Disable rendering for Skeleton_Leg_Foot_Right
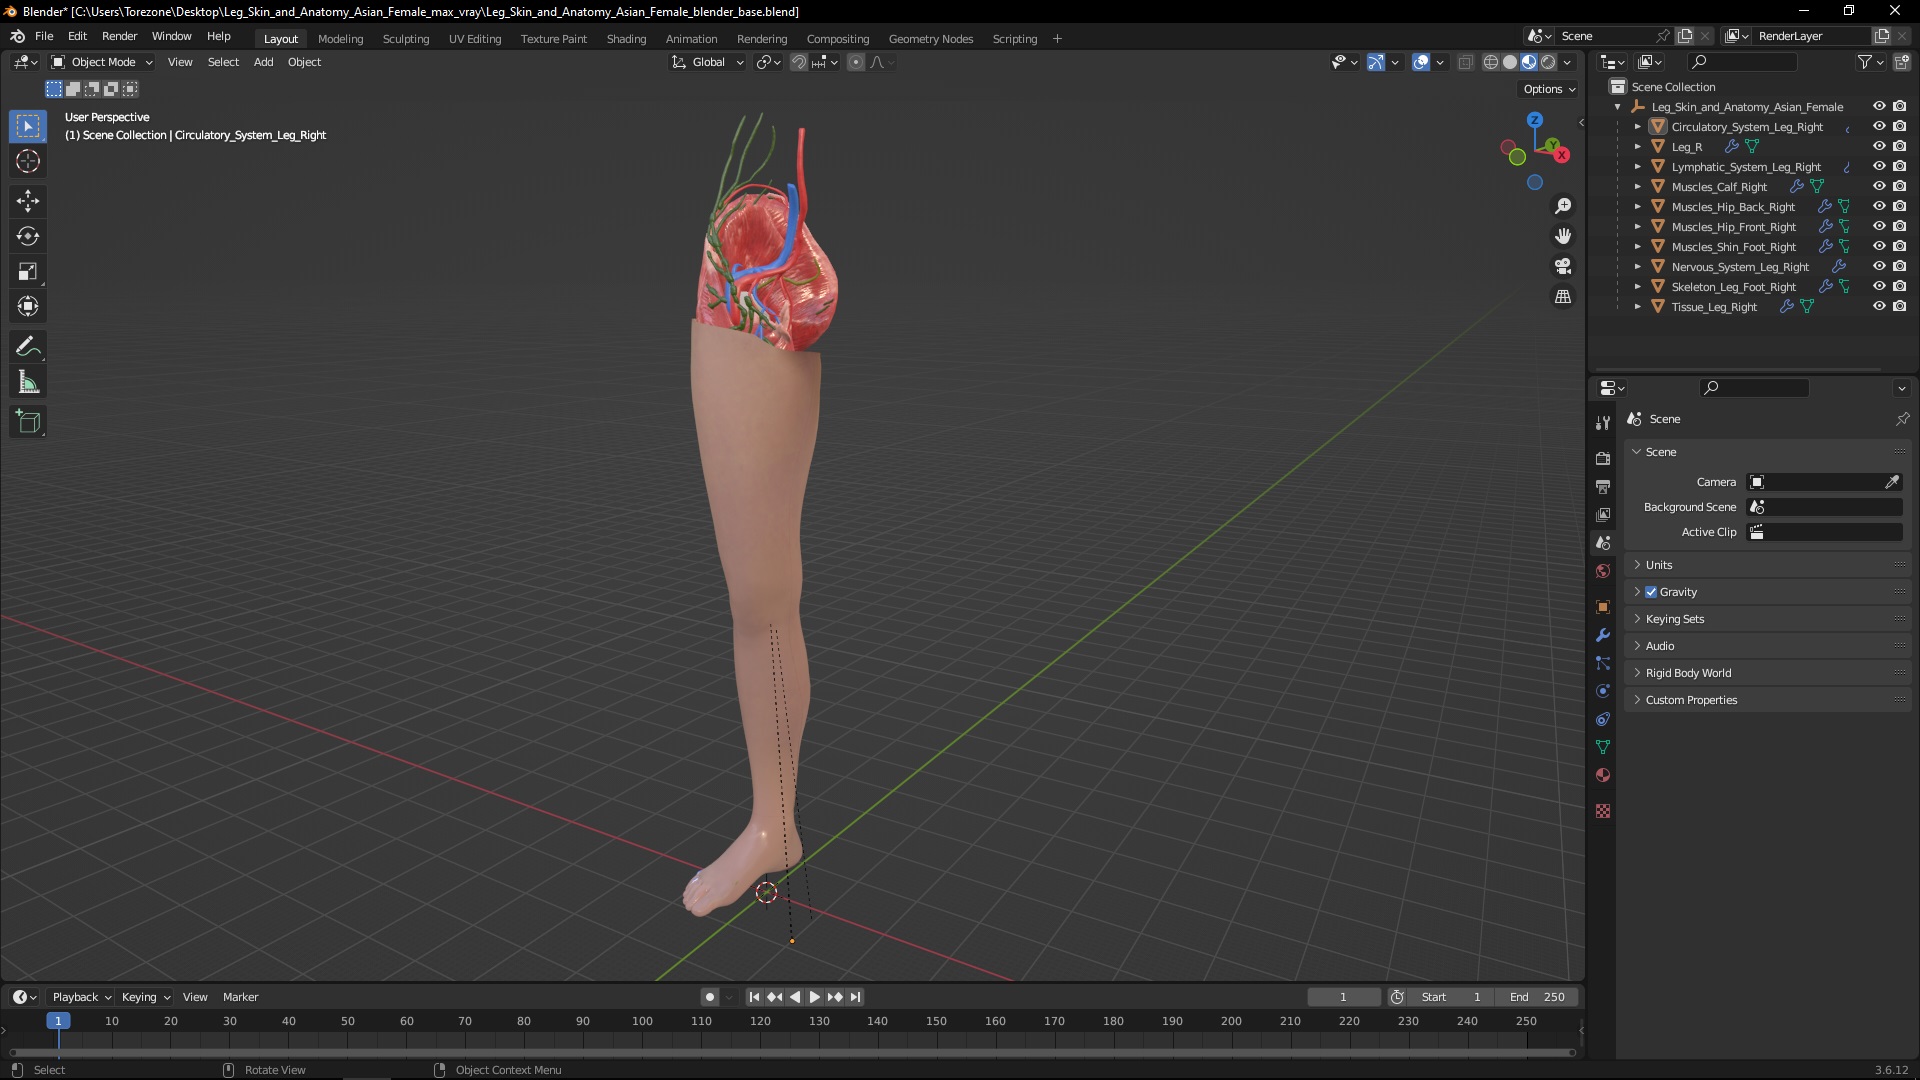 (1899, 286)
